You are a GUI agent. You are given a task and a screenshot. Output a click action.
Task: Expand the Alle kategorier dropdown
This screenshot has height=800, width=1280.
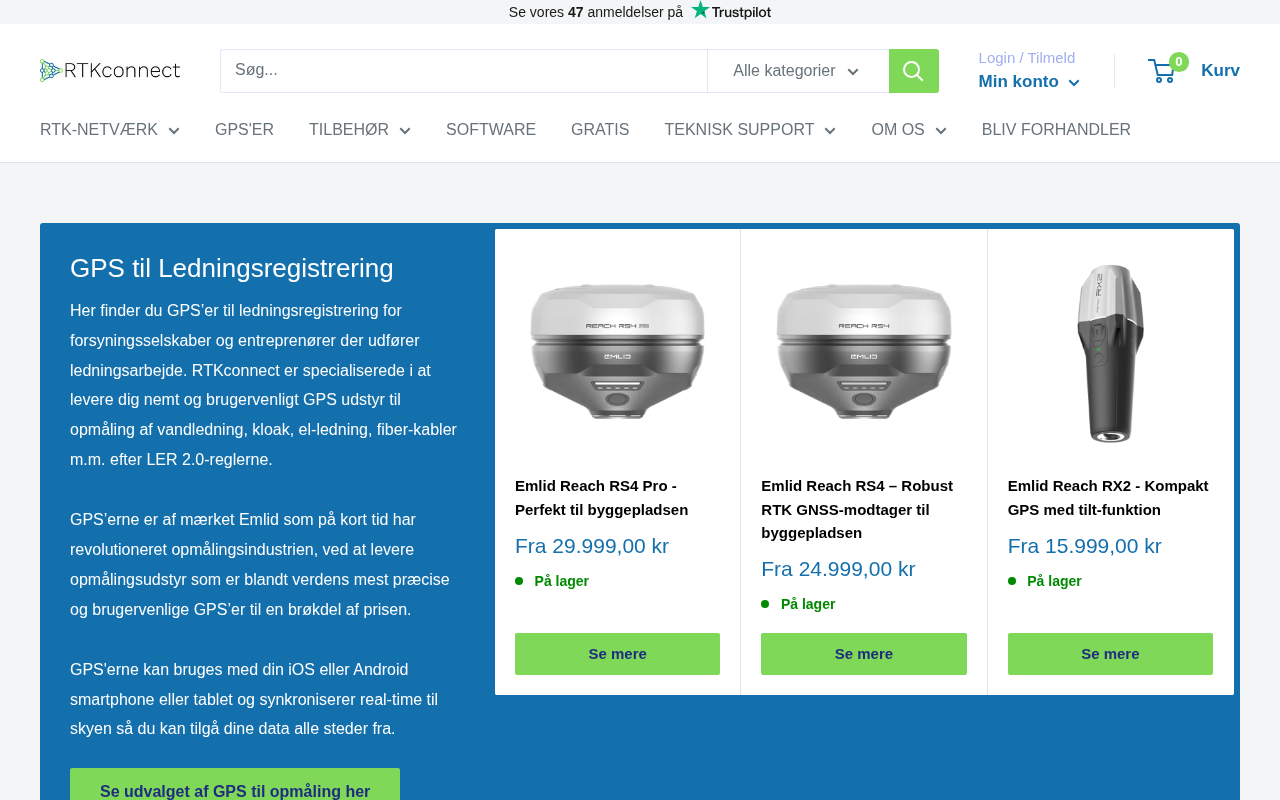click(797, 71)
